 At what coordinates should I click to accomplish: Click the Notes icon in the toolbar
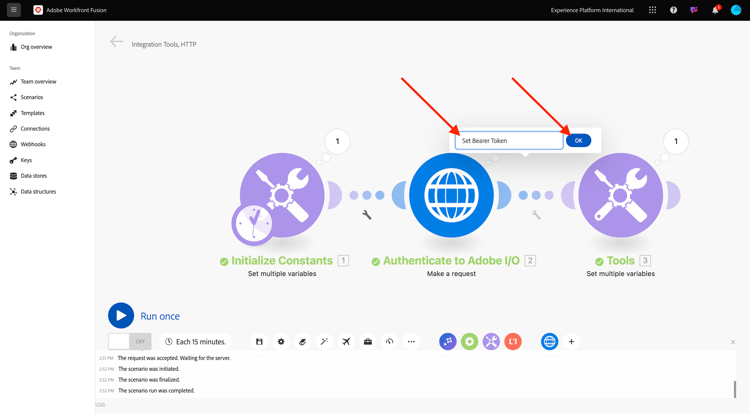click(x=302, y=341)
